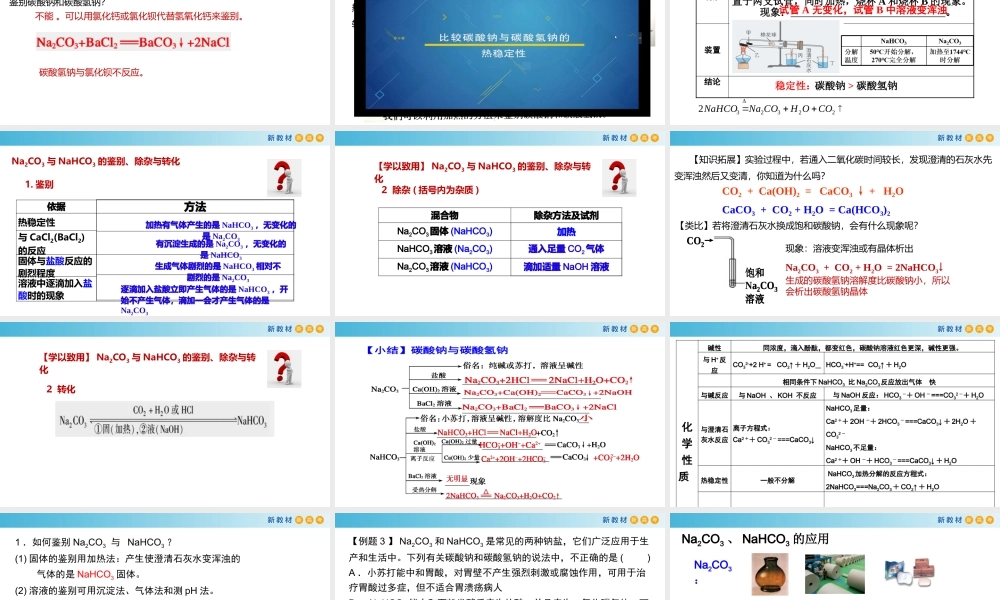Viewport: 1000px width, 600px height.
Task: Click the equation Na₂CO₃+BaCl₂══BaCO₃↓+2NaCl
Action: 133,43
